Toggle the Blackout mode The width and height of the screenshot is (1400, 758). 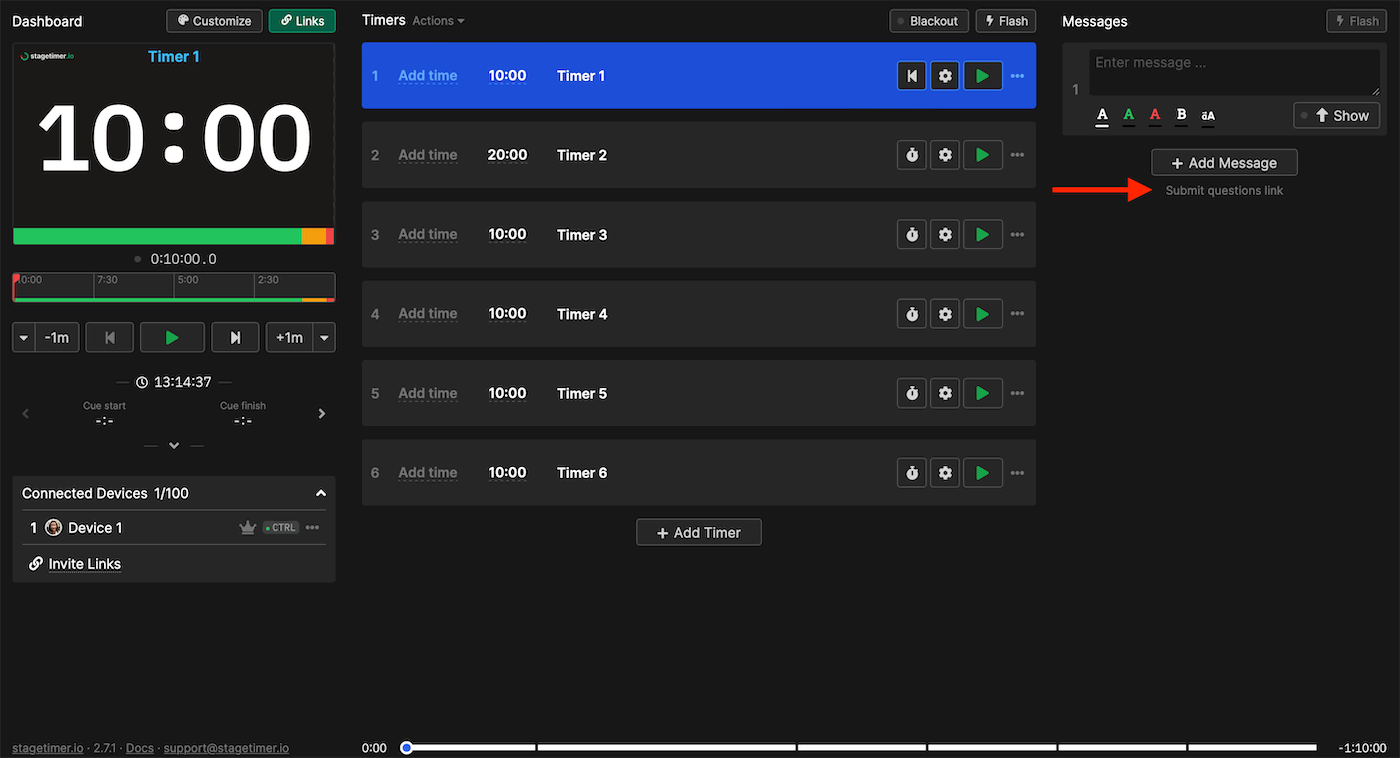click(927, 21)
